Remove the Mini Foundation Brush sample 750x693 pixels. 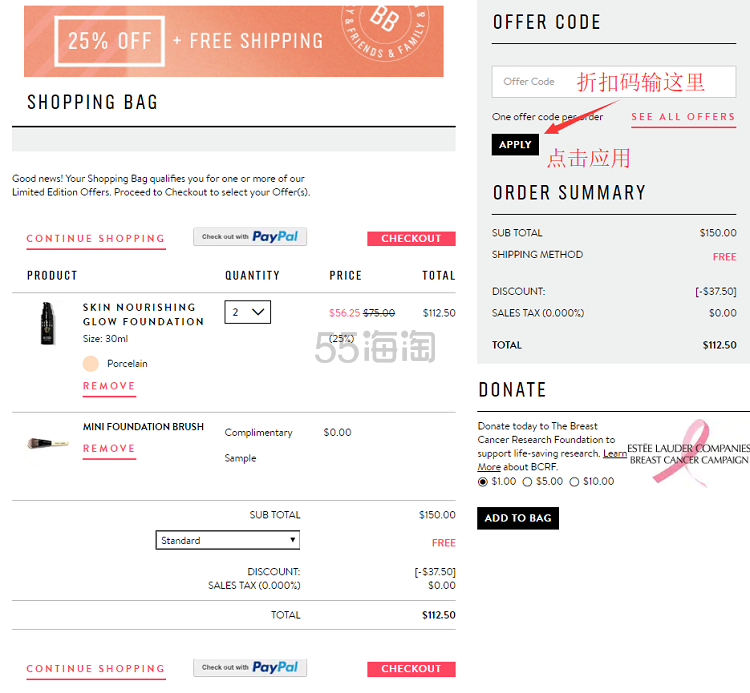click(x=109, y=449)
